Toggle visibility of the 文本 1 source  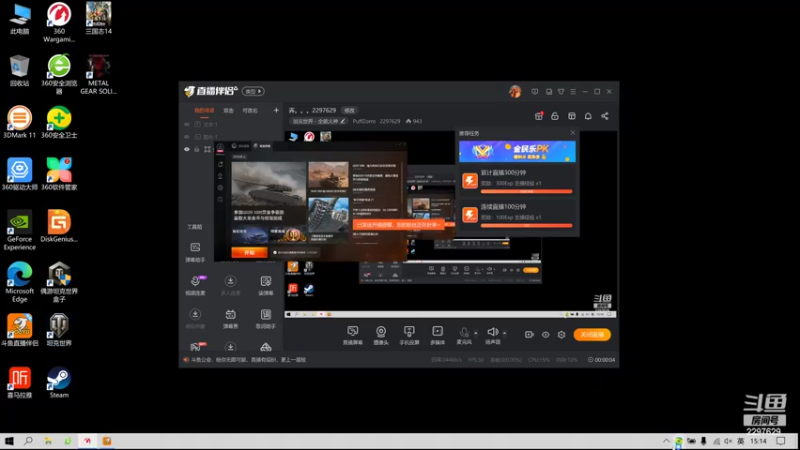coord(187,124)
